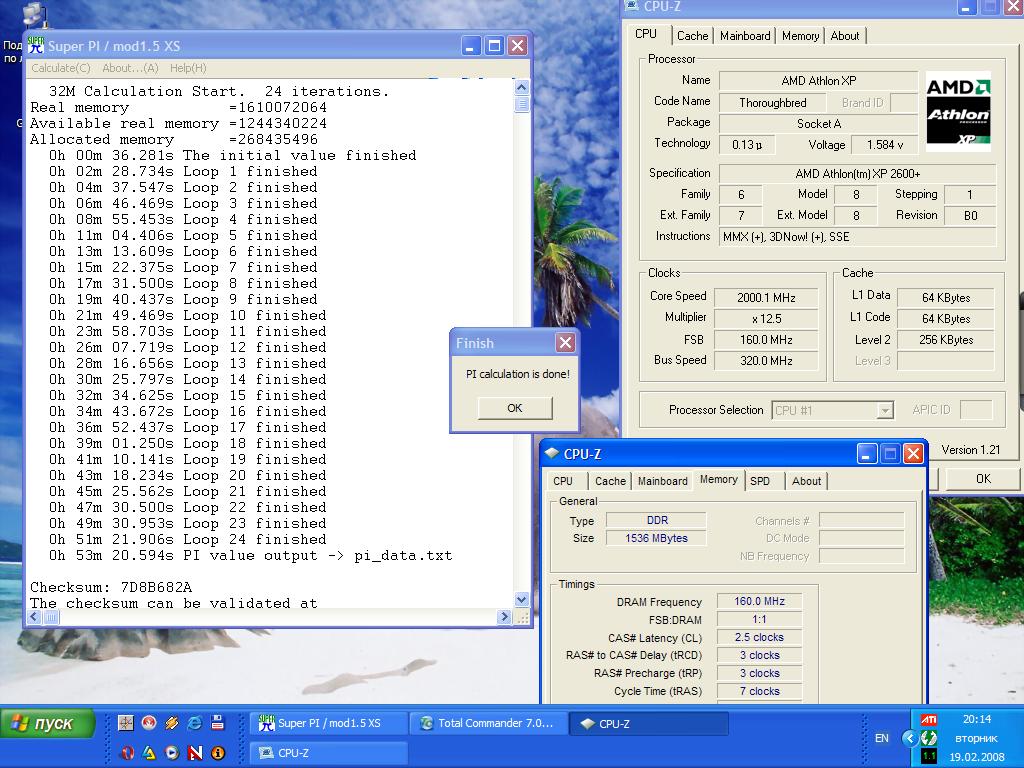
Task: Click OK in the Finish dialog
Action: (x=515, y=408)
